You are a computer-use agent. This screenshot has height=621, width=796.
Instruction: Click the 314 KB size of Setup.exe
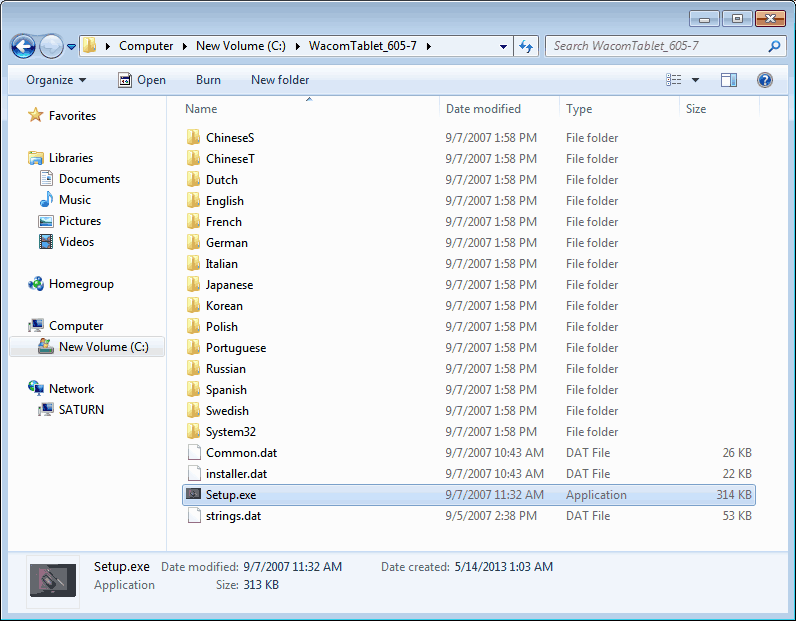(x=734, y=495)
